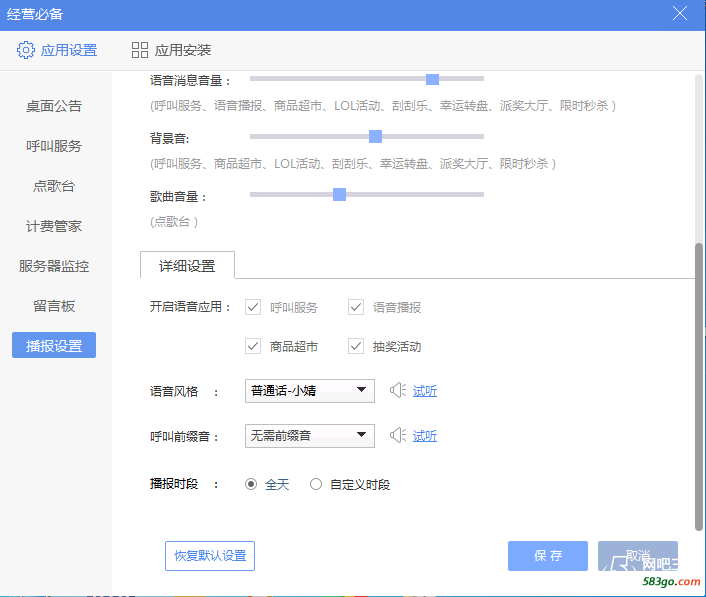Image resolution: width=706 pixels, height=597 pixels.
Task: Expand the 呼叫前缀音 dropdown 无需前缀音
Action: coord(309,435)
